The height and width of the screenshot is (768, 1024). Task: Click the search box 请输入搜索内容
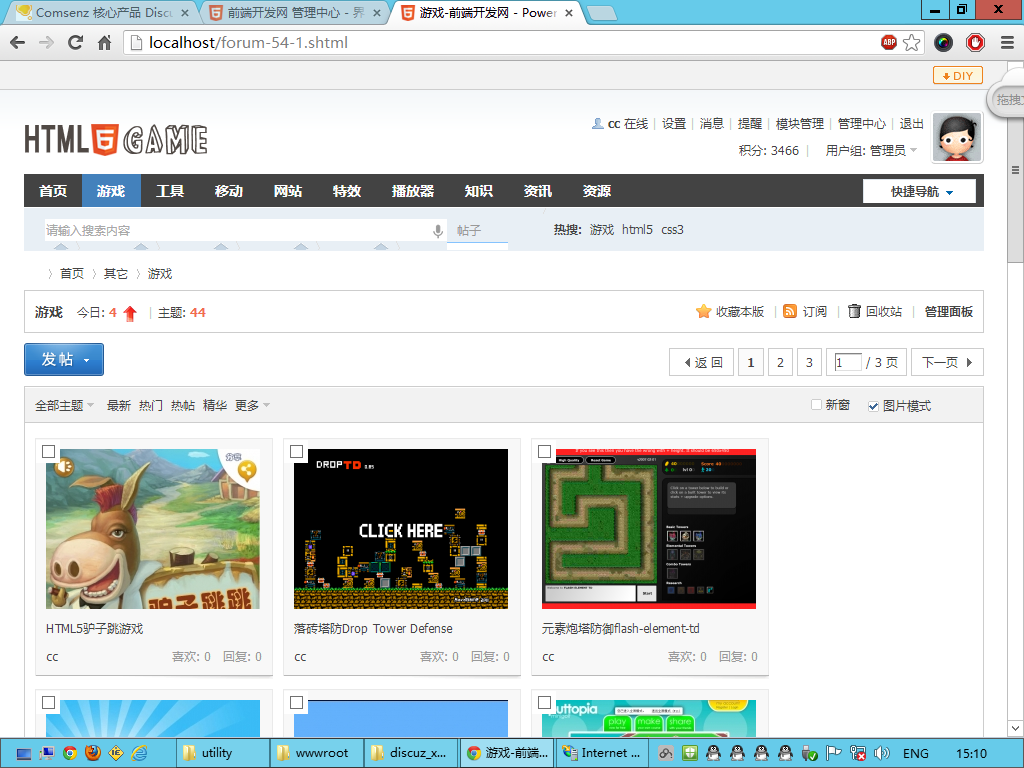[236, 231]
